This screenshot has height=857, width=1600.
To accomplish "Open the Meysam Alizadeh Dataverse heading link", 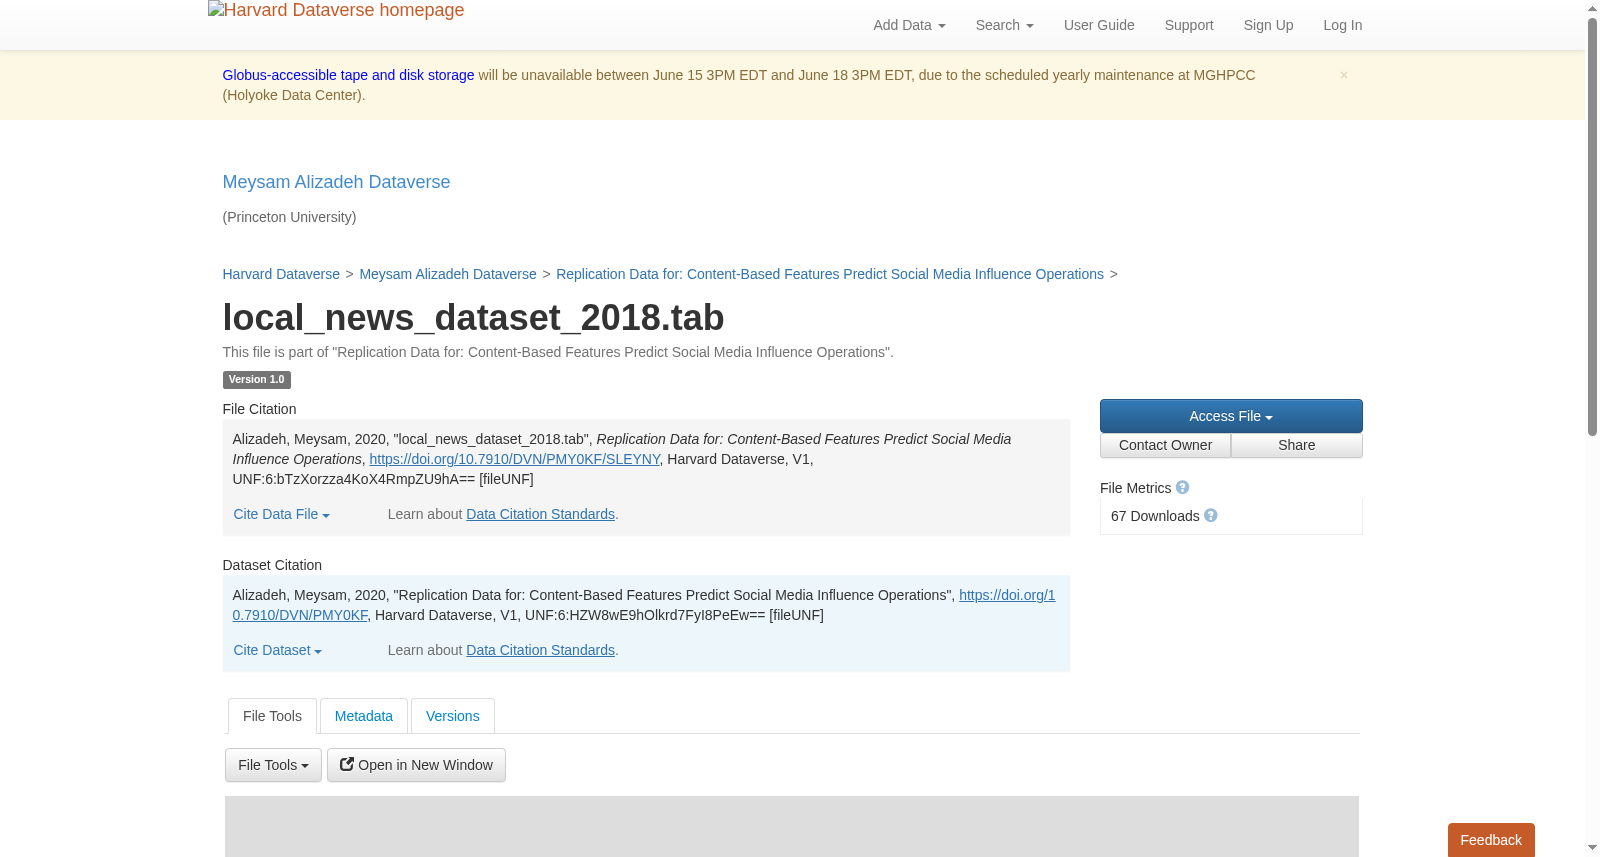I will coord(336,182).
